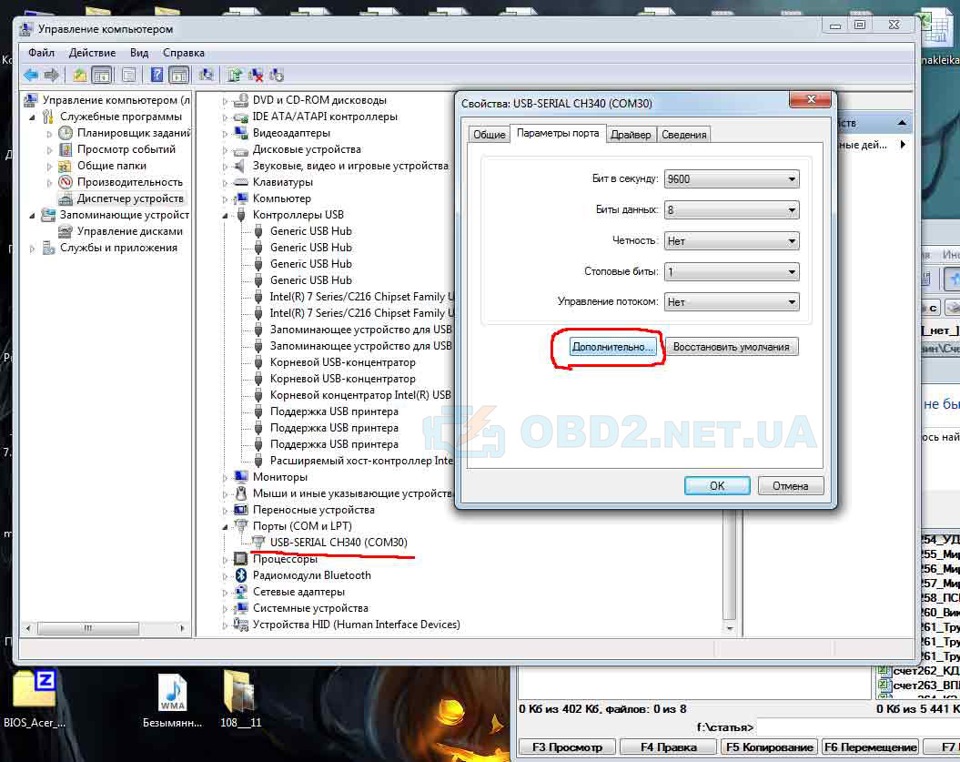Click the Up one level folder icon
Screen dimensions: 960x762
(x=80, y=75)
